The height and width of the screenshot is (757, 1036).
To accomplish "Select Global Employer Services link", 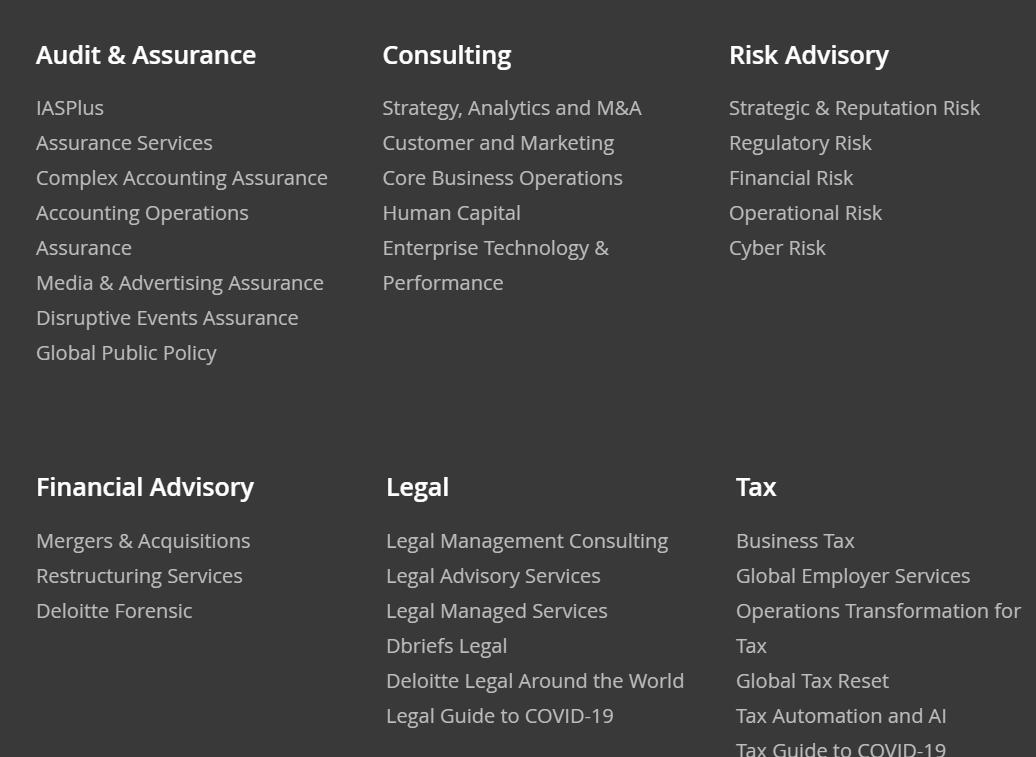I will pos(853,576).
